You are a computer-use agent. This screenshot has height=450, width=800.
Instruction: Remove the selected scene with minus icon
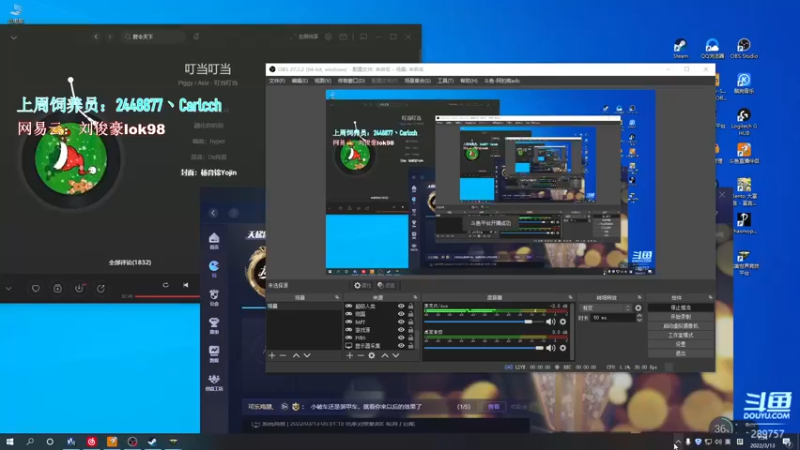coord(283,355)
